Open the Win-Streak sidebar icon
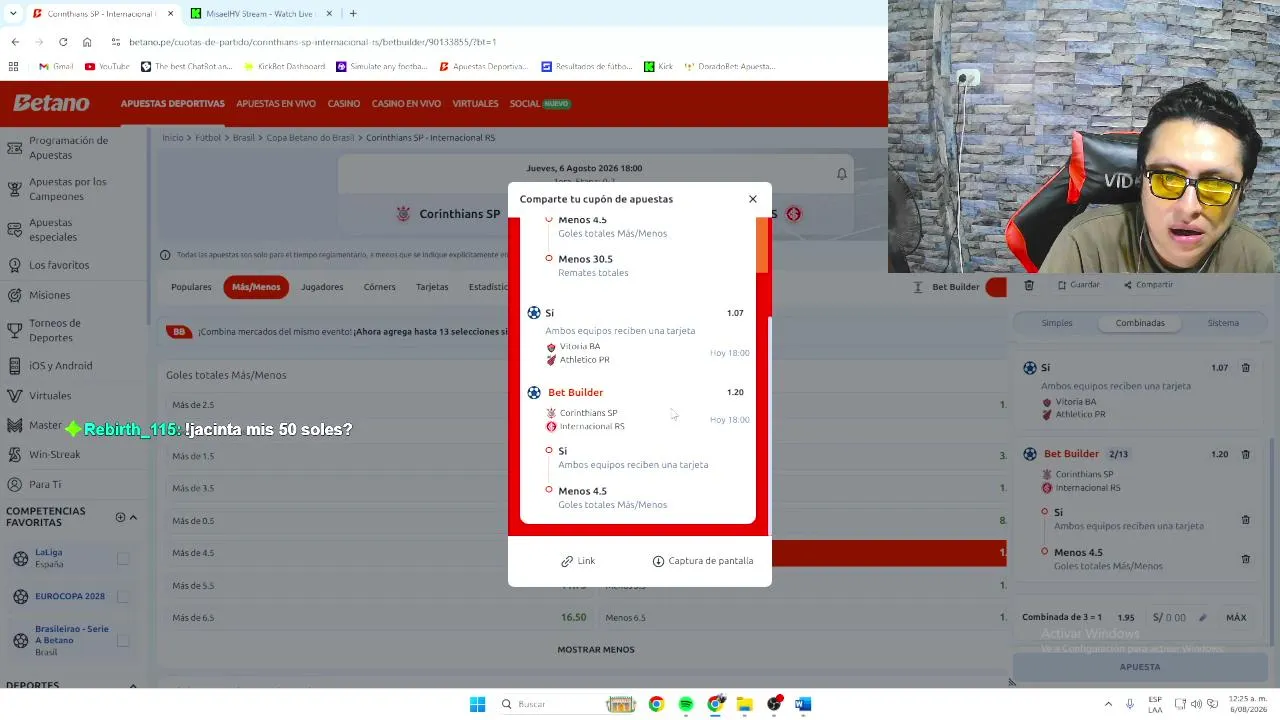The width and height of the screenshot is (1280, 720). coord(15,455)
